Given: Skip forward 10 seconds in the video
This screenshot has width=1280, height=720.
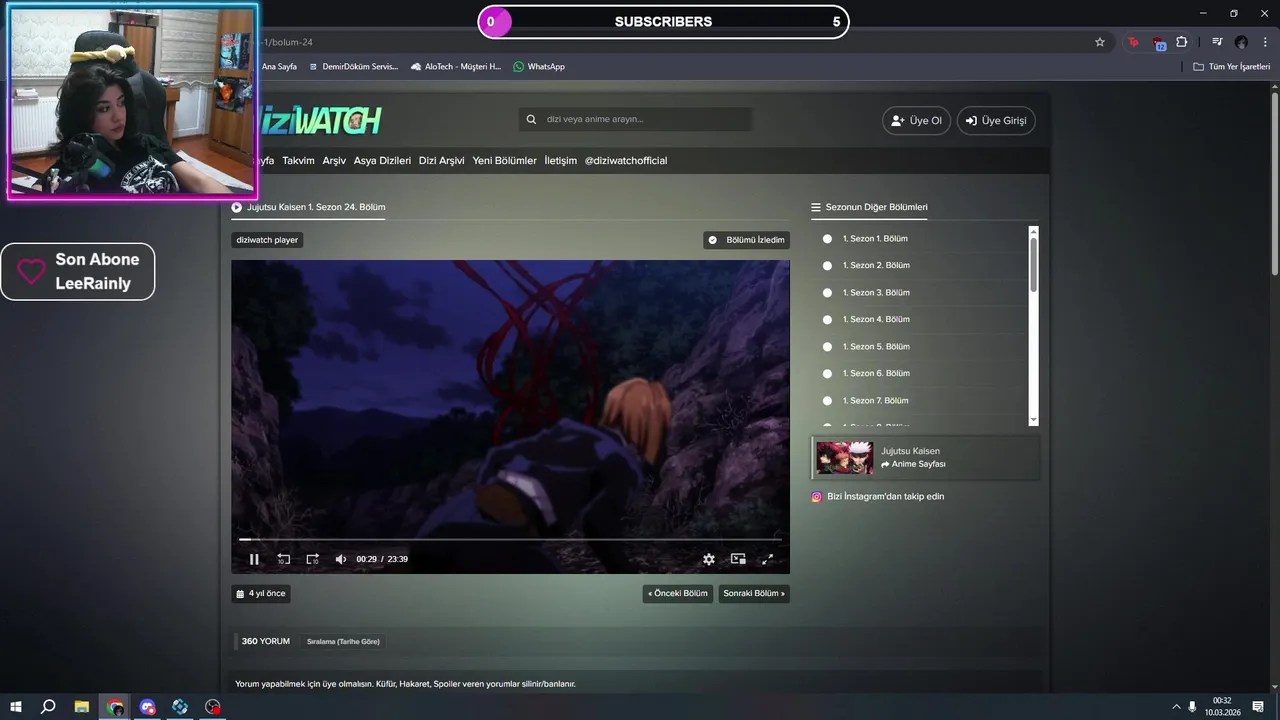Looking at the screenshot, I should coord(312,559).
